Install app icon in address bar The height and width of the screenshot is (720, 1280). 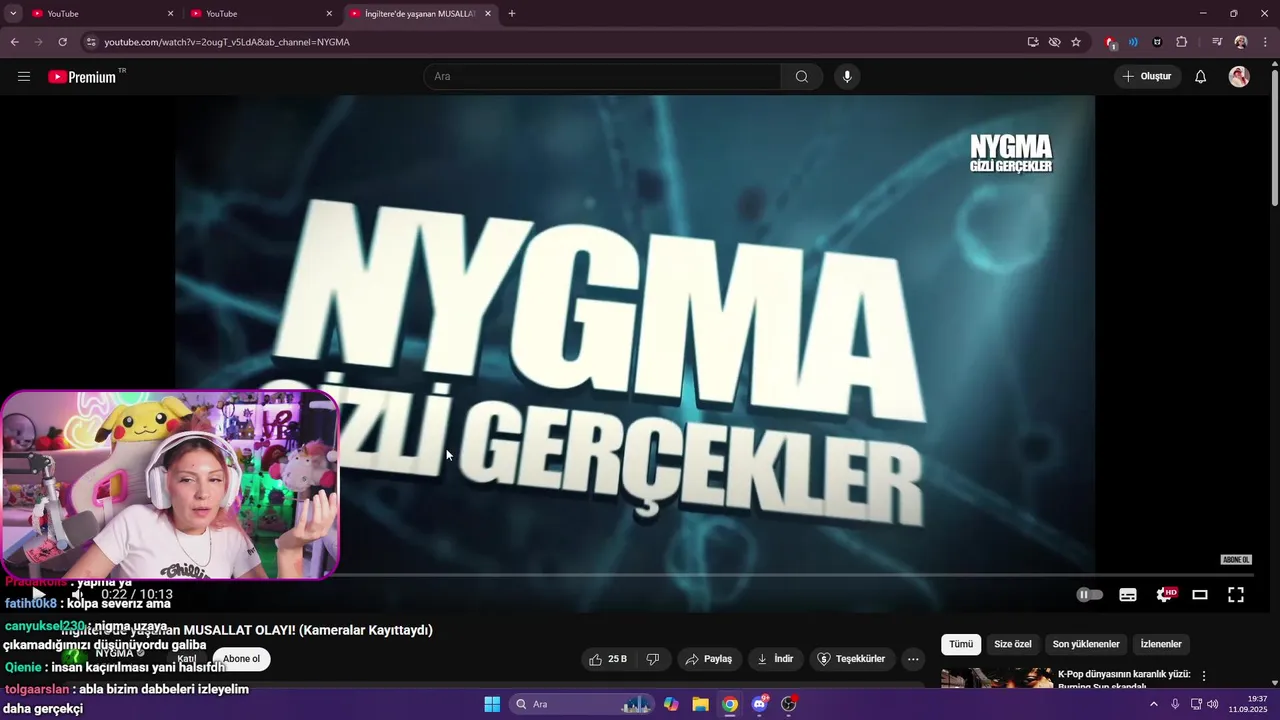tap(1033, 42)
